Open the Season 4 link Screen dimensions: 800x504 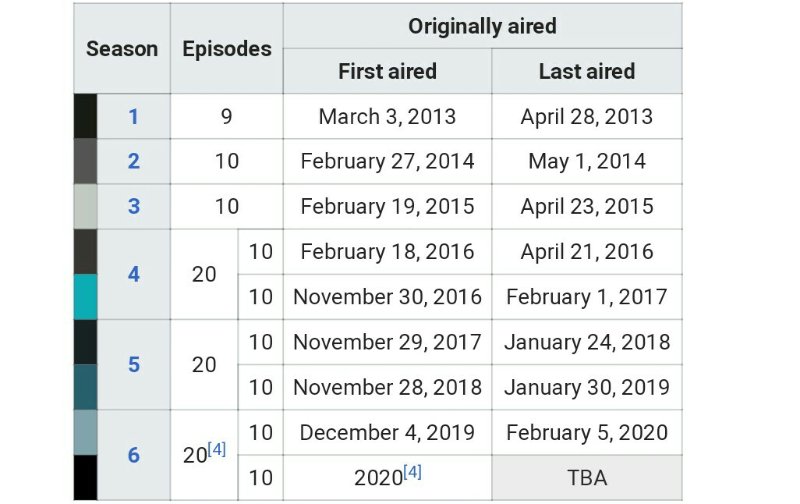pos(134,274)
